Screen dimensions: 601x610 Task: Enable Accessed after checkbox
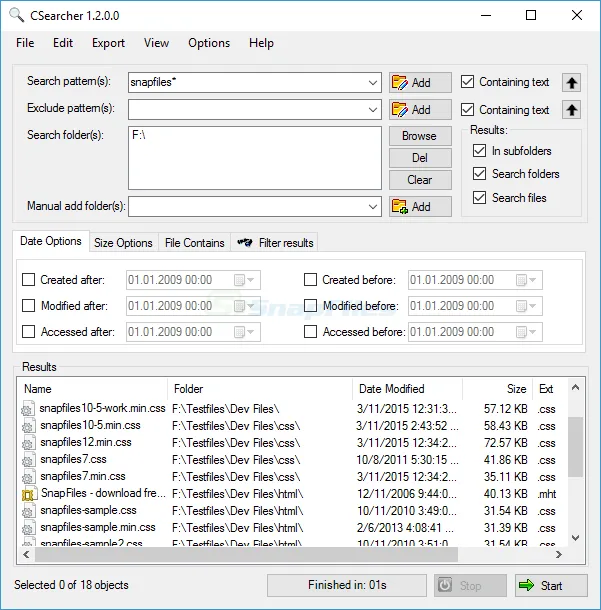pos(28,331)
